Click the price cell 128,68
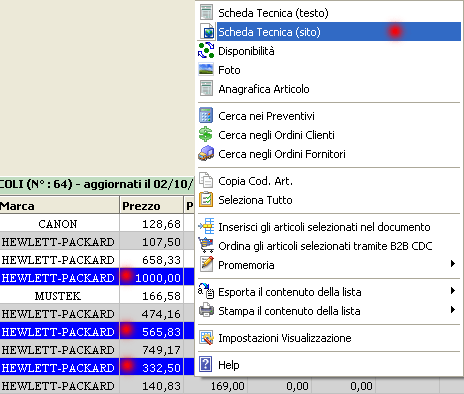The width and height of the screenshot is (464, 394). pos(151,223)
